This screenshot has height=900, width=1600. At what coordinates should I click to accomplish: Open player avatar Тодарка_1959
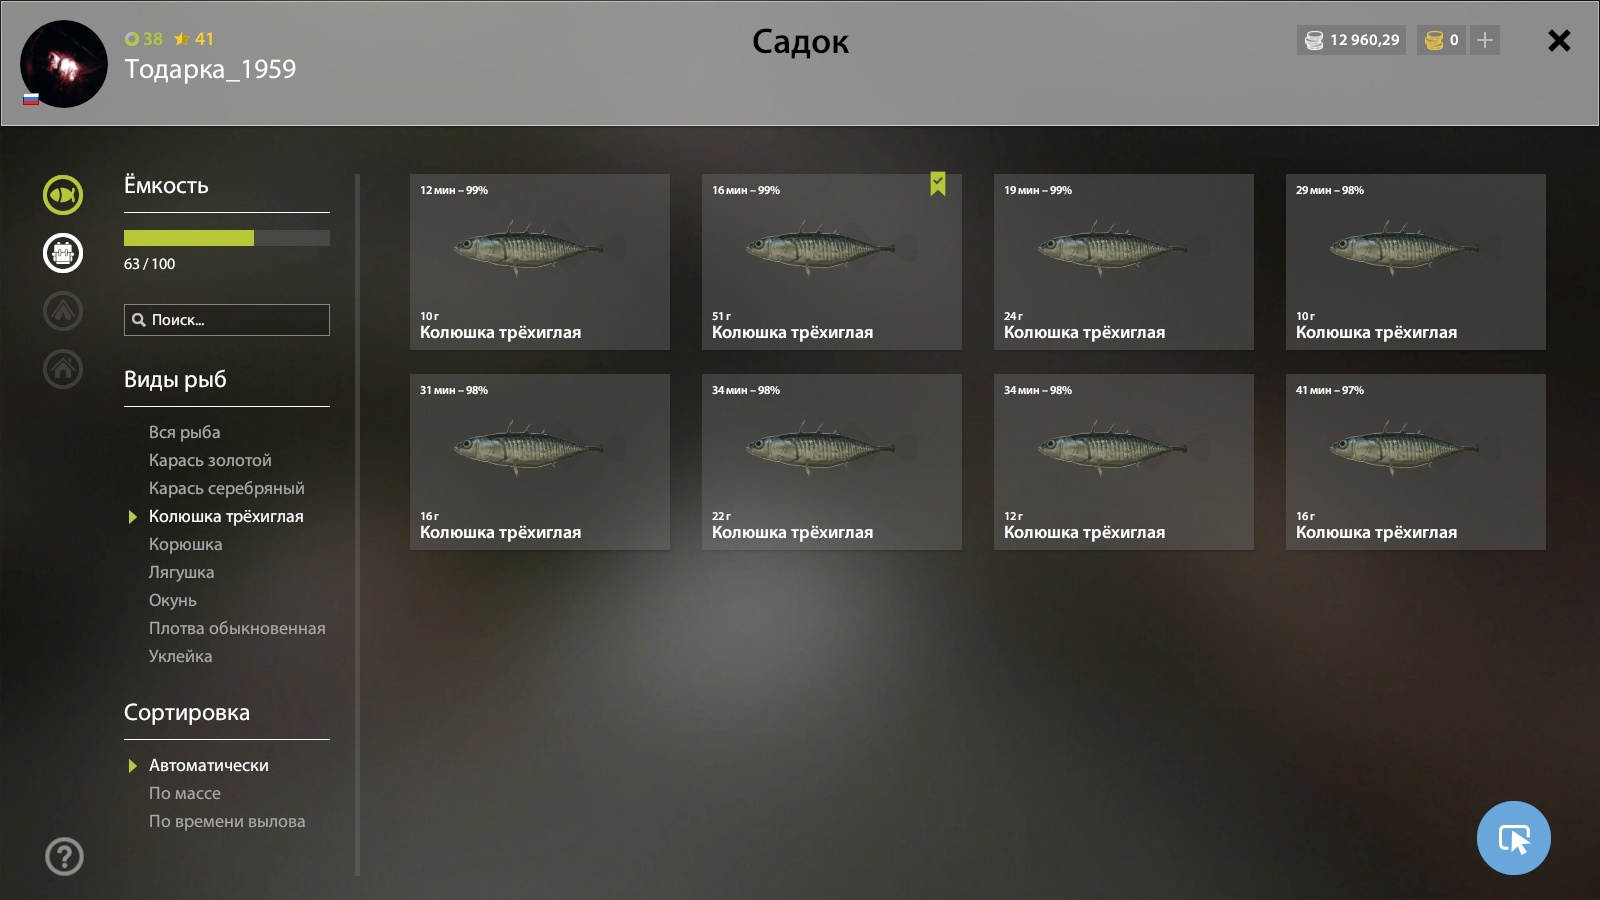pyautogui.click(x=63, y=64)
